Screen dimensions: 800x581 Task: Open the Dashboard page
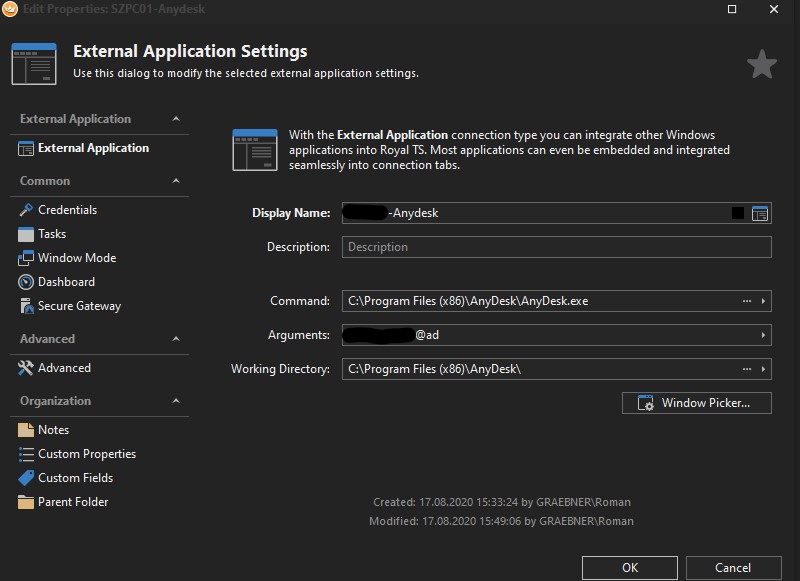tap(66, 282)
